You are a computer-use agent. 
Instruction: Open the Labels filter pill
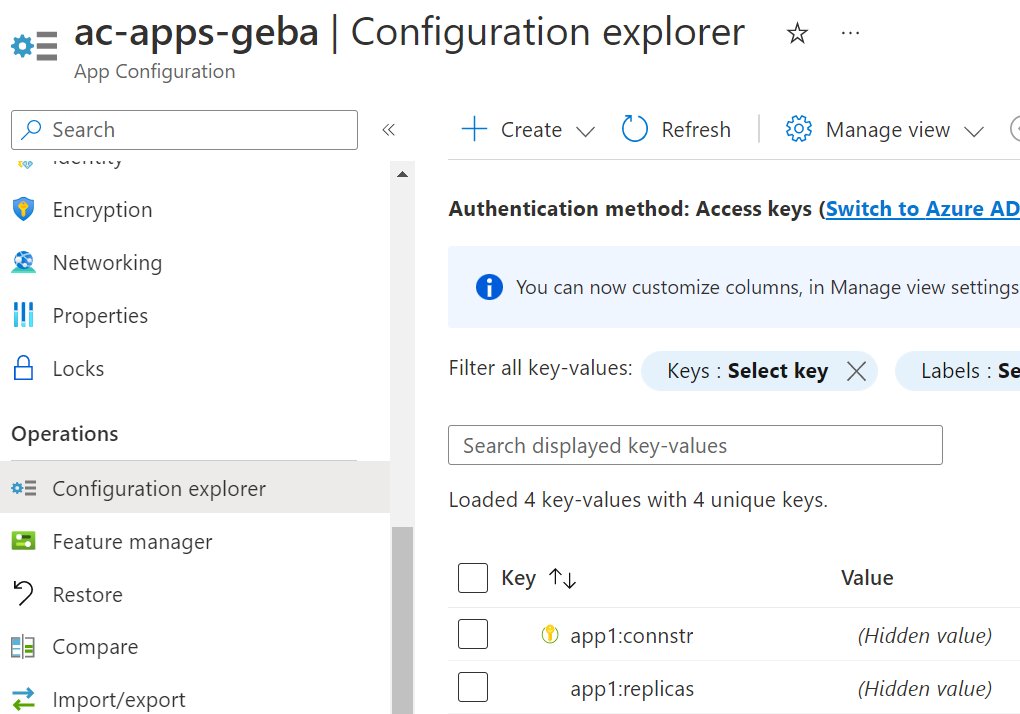point(958,371)
